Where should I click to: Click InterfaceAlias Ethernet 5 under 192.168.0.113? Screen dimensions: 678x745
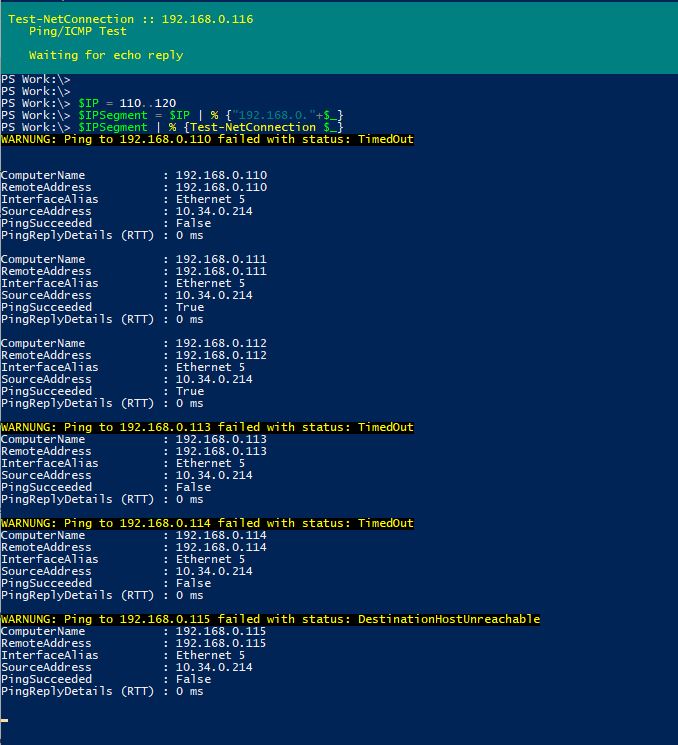click(x=210, y=463)
